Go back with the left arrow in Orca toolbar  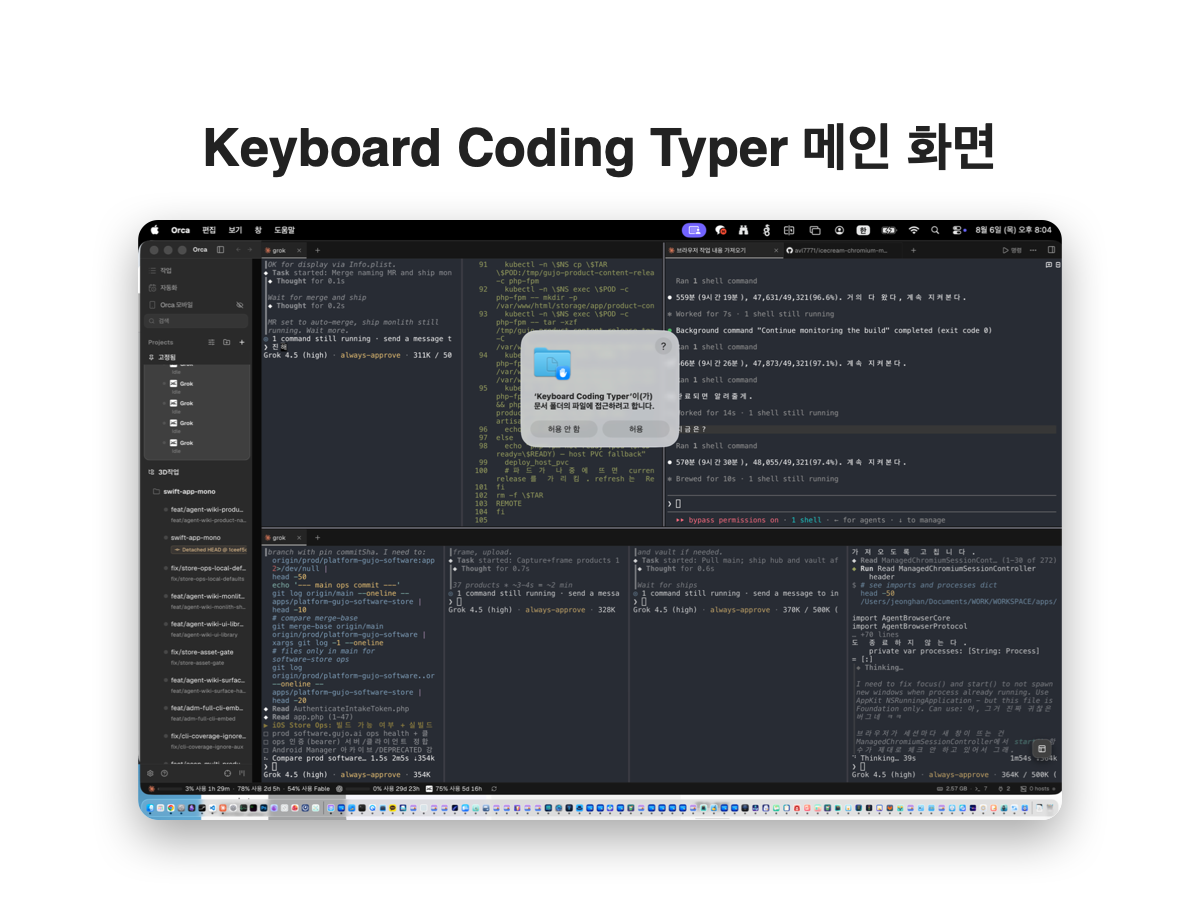[x=237, y=249]
